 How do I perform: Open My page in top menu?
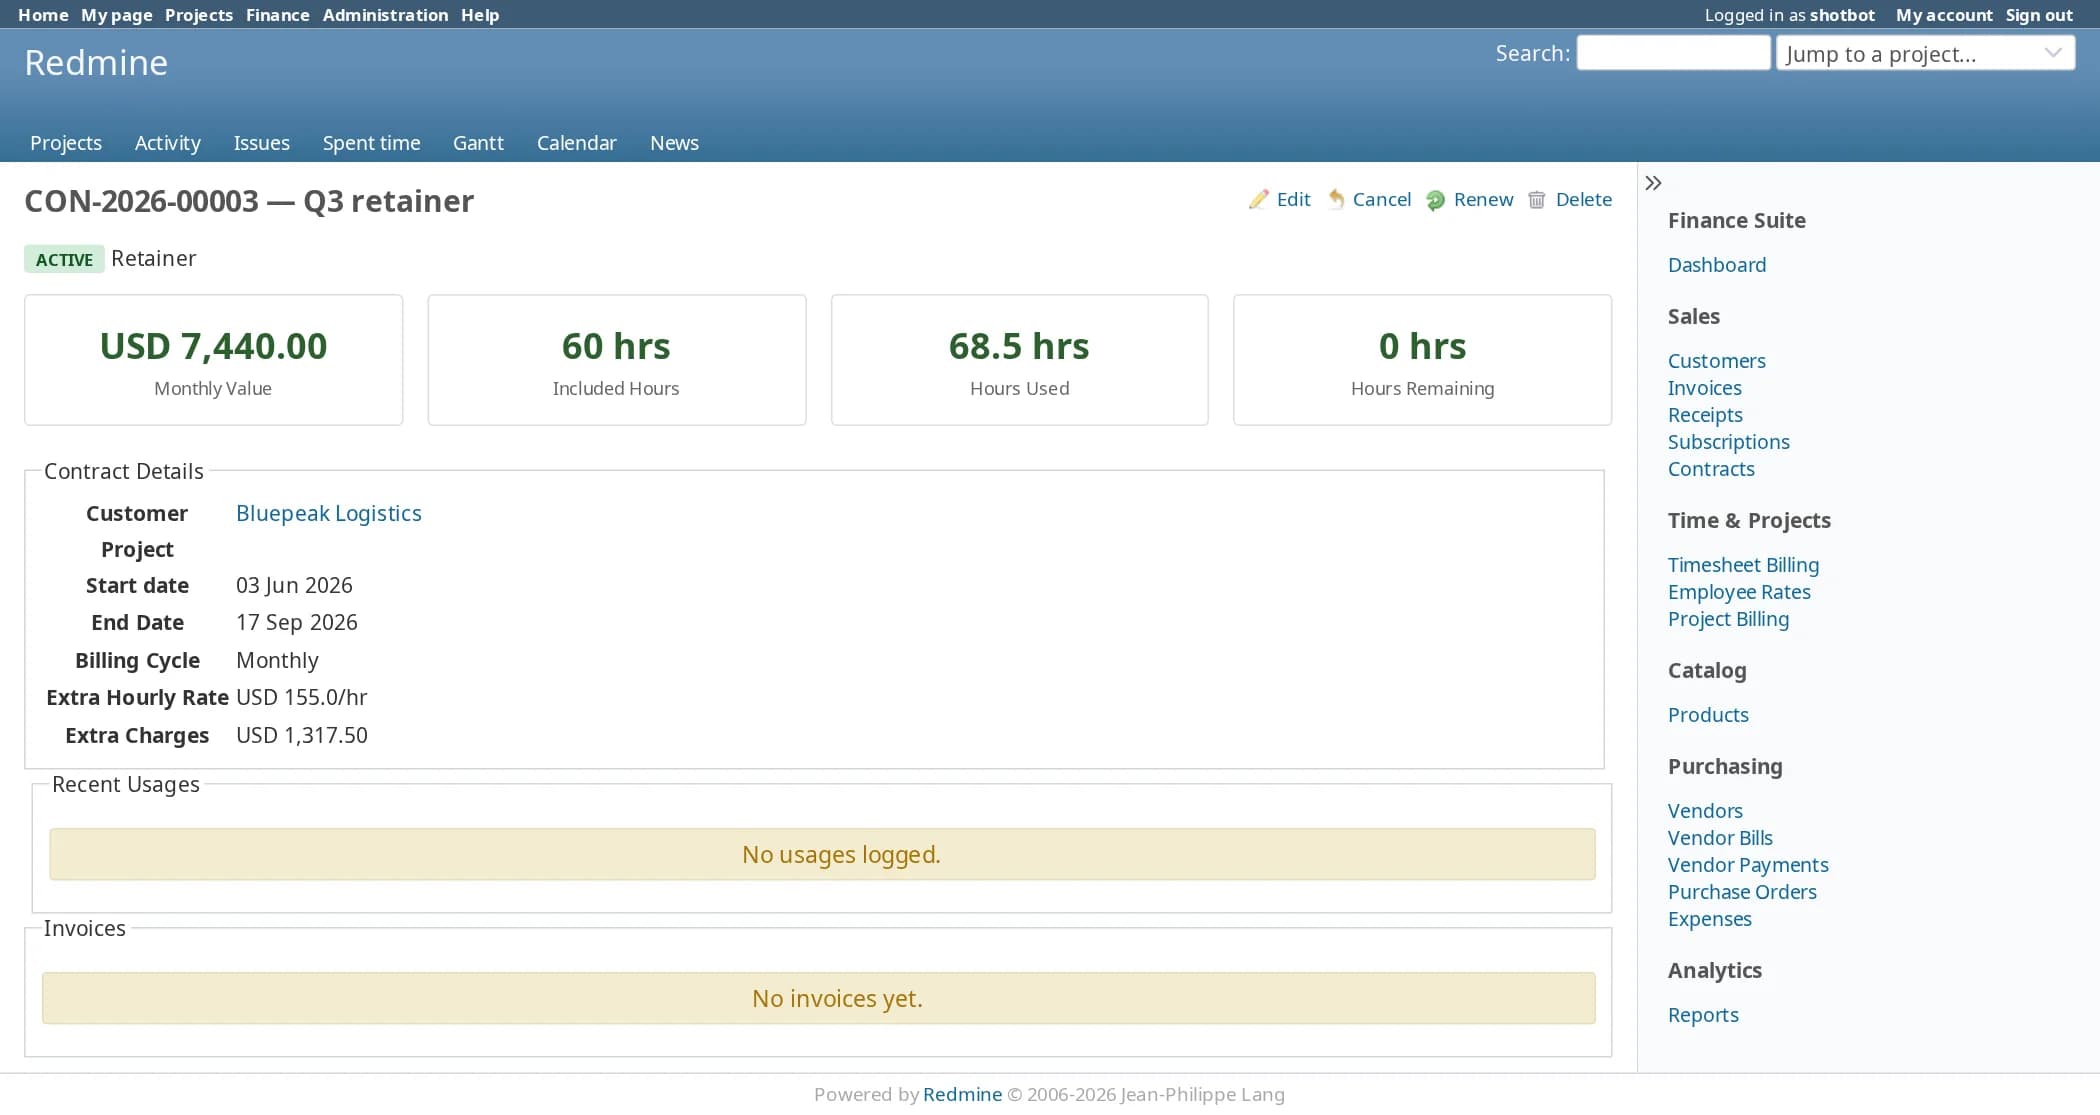click(x=116, y=15)
